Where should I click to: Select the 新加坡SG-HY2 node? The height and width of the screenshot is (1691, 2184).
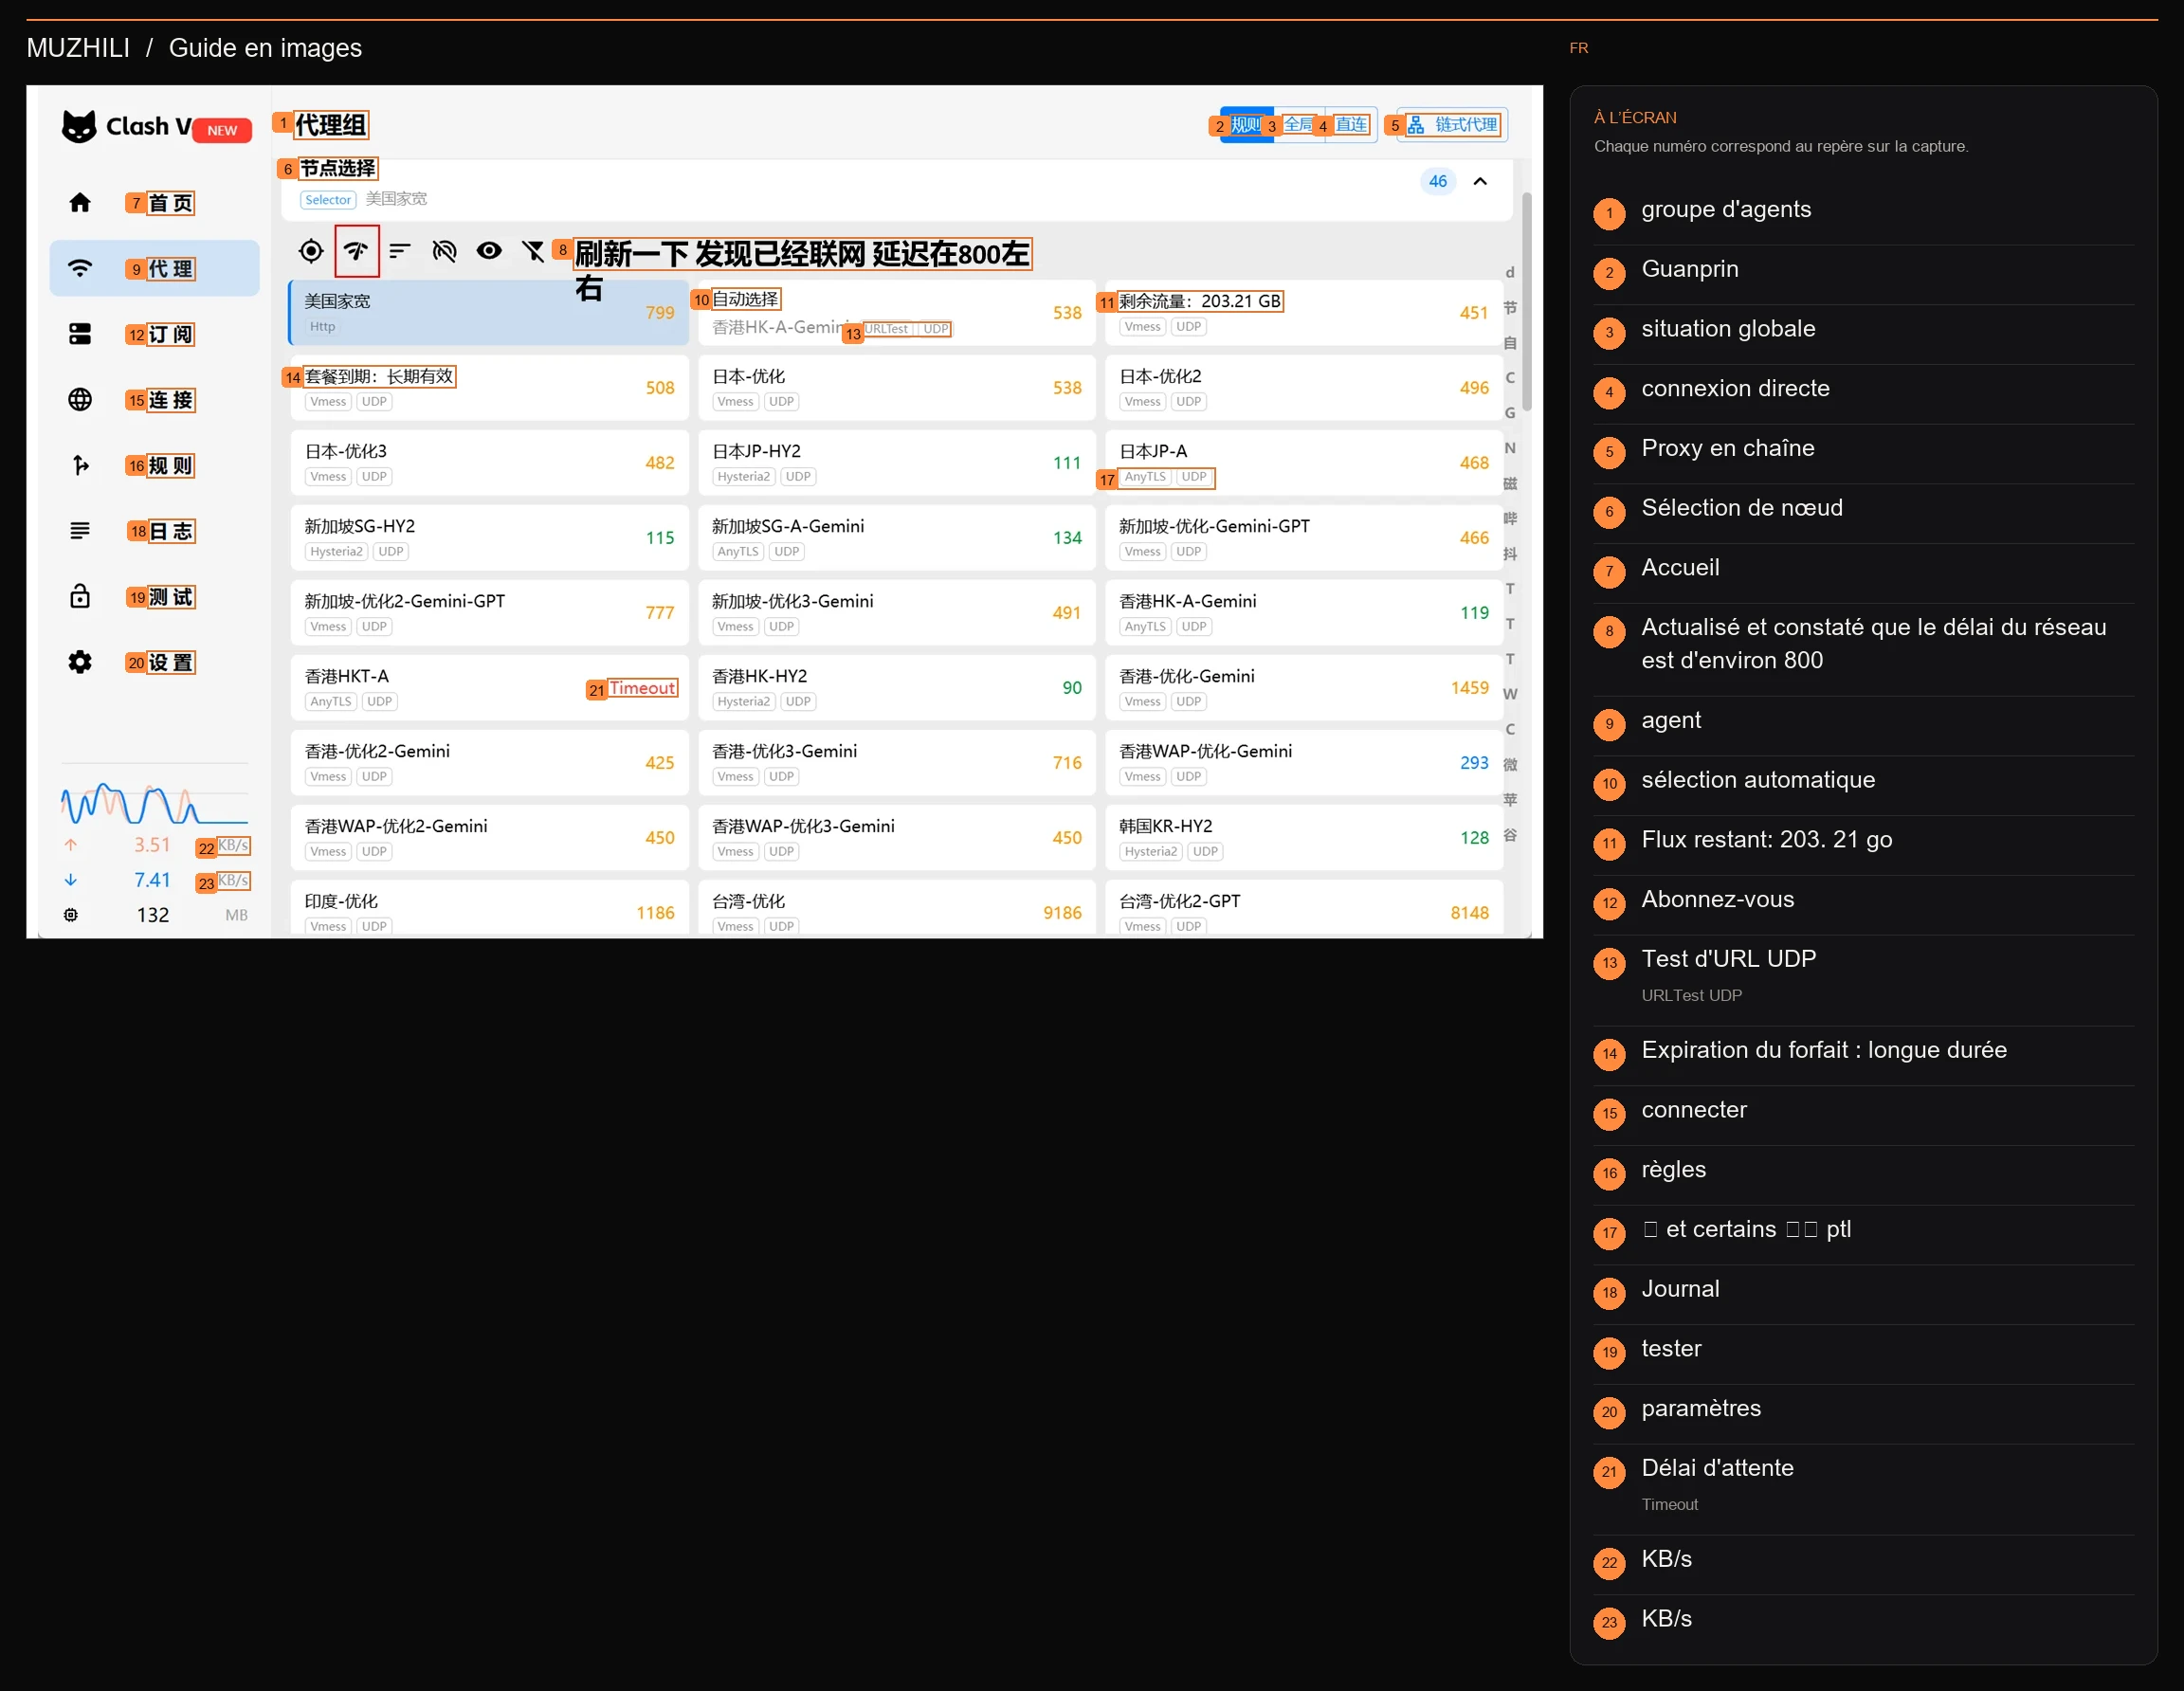(489, 538)
